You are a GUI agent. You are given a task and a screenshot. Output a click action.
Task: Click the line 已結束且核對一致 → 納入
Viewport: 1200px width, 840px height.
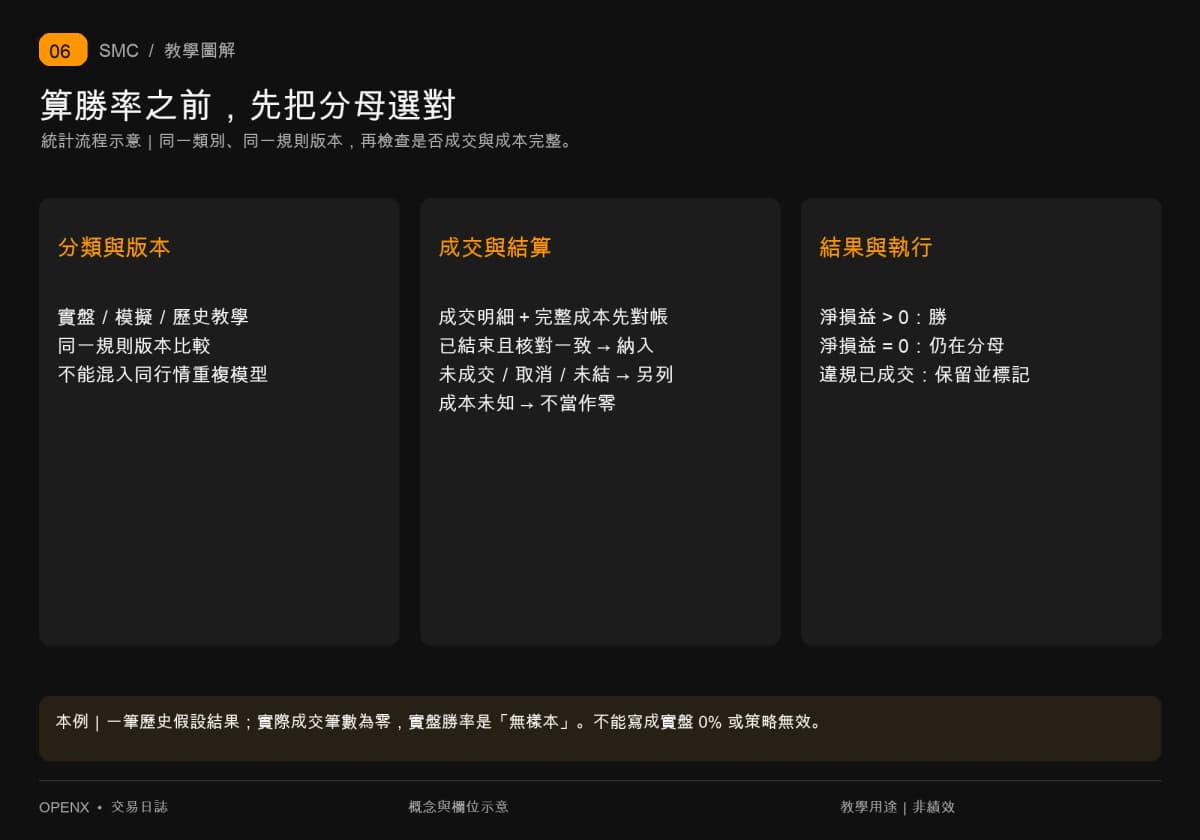[x=546, y=346]
